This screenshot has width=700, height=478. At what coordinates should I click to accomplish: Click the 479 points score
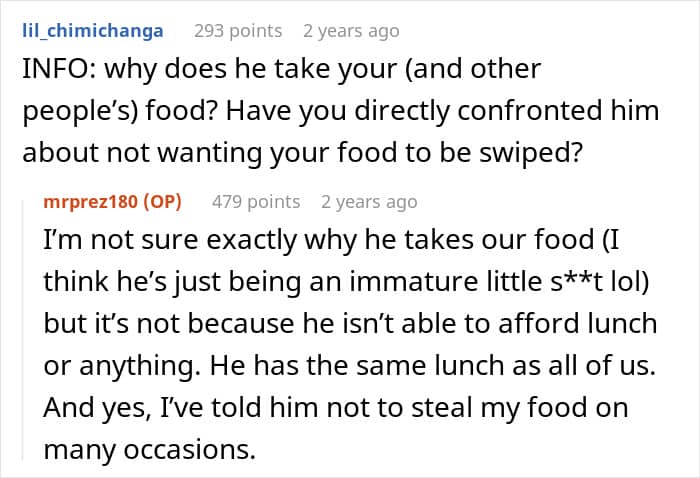tap(255, 202)
